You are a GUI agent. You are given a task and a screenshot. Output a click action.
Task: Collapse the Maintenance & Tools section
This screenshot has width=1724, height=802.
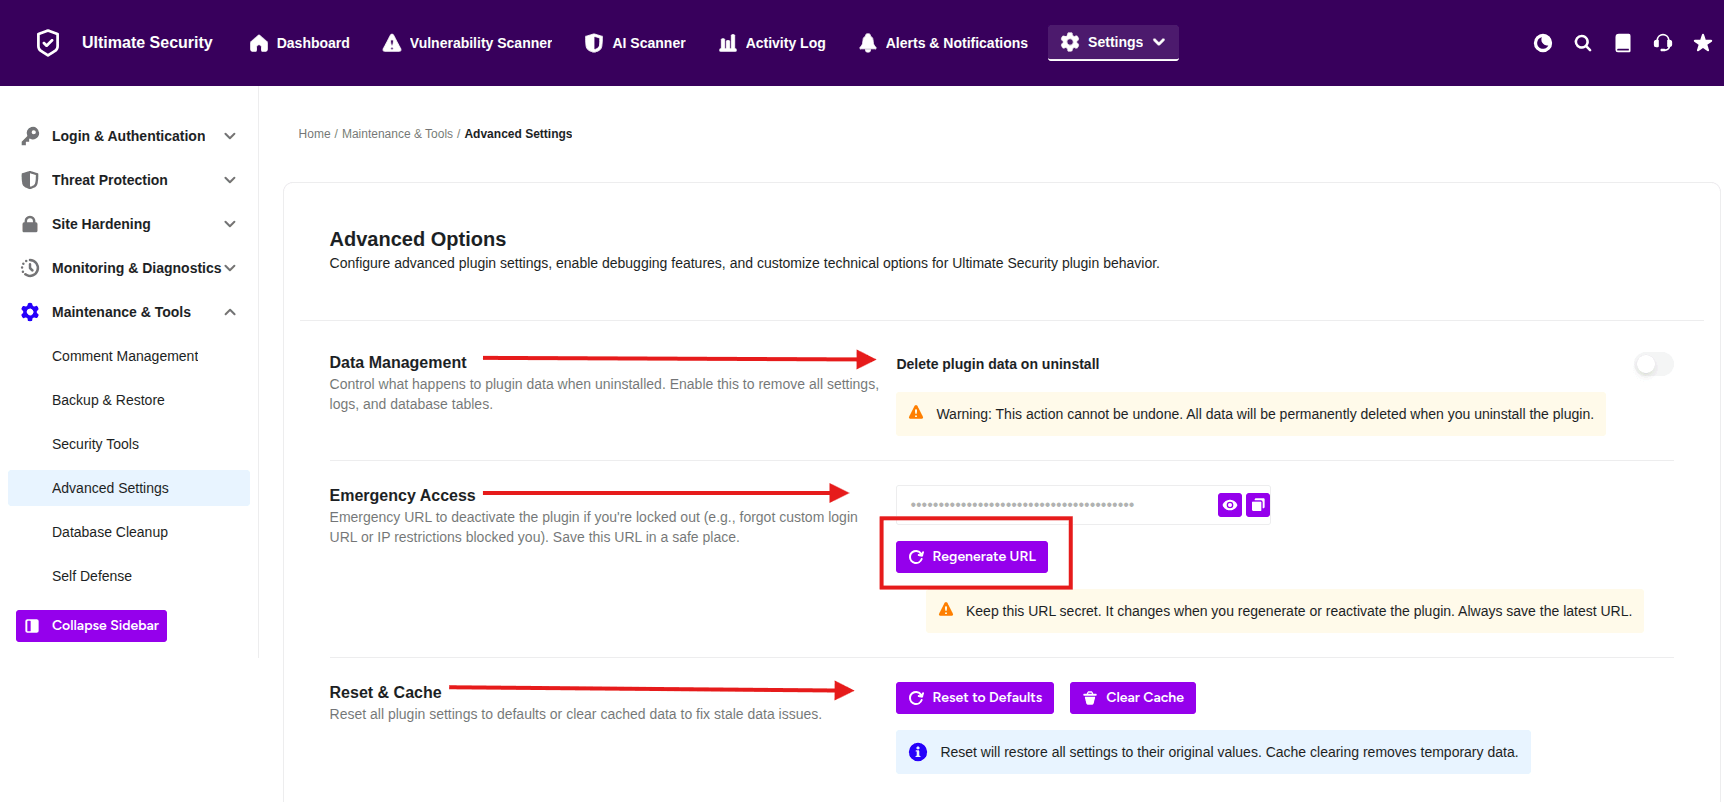(x=230, y=312)
